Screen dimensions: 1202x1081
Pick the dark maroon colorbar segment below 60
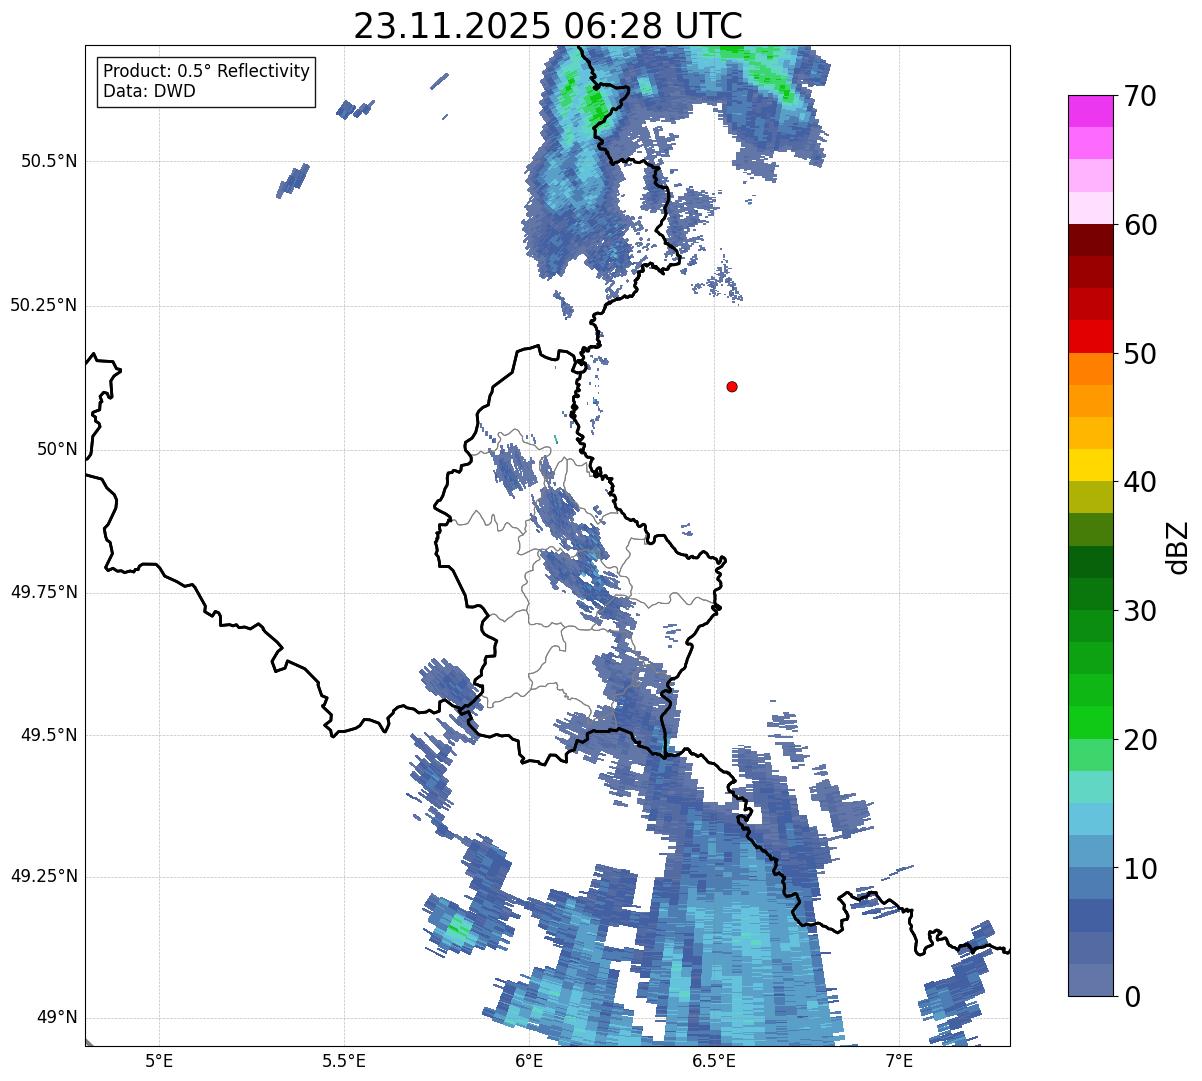click(1090, 240)
